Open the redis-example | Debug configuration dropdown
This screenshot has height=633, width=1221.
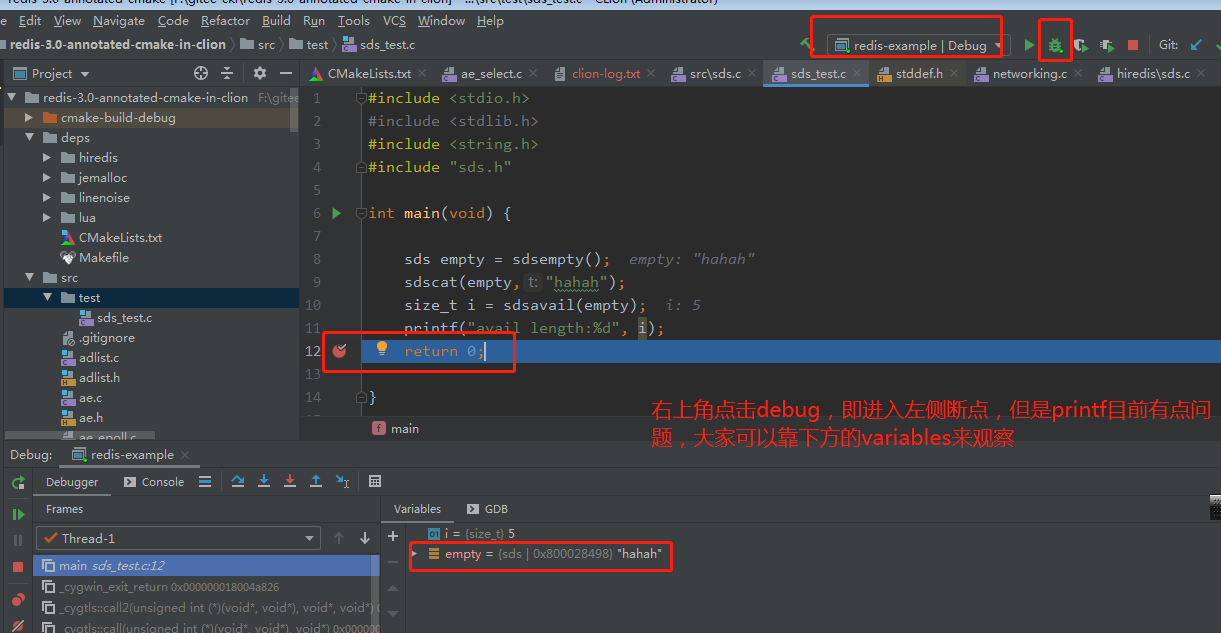click(x=918, y=45)
